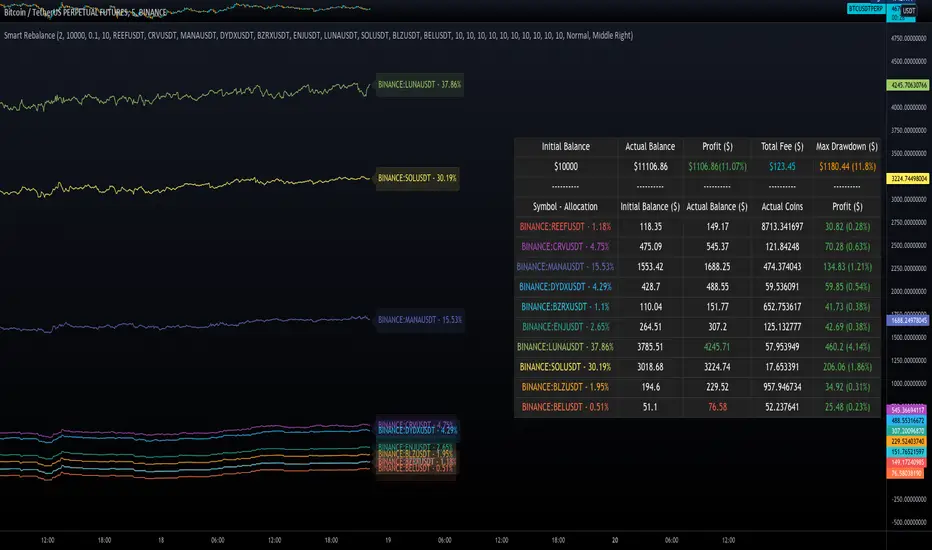Select the BINANCE:REEFUSDT row in the table
932x550 pixels.
[566, 226]
